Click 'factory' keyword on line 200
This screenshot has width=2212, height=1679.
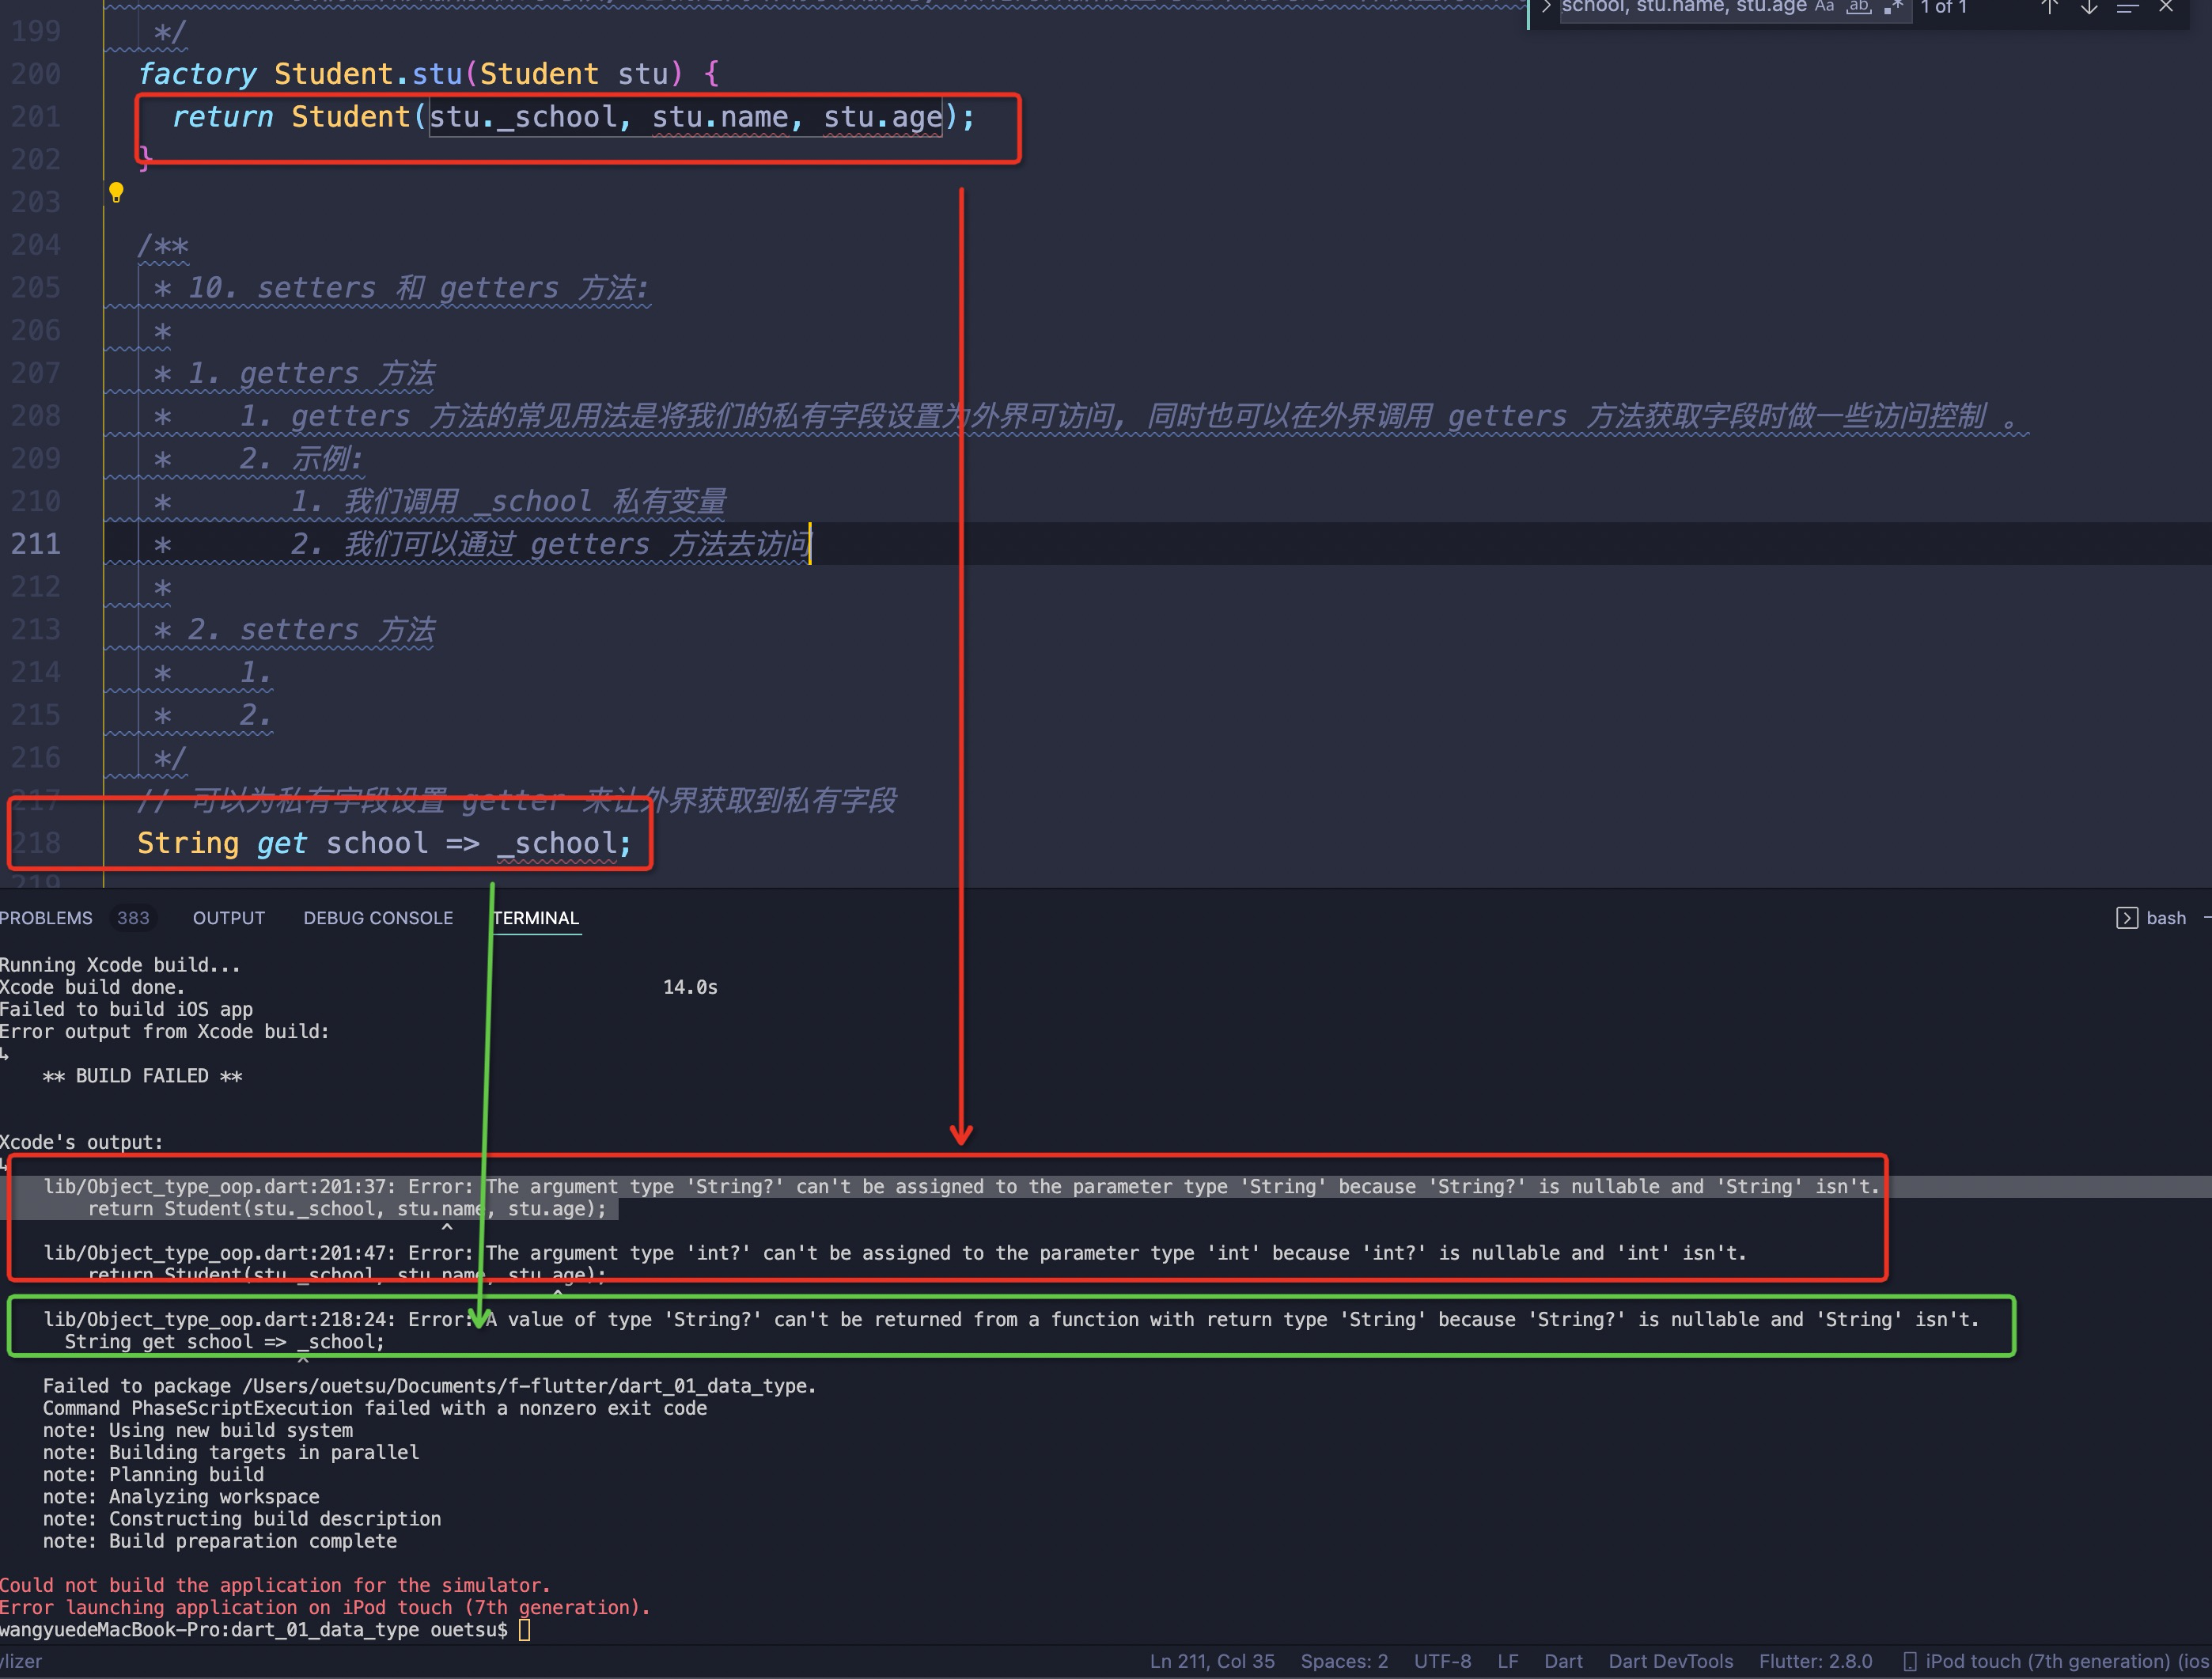[x=197, y=74]
